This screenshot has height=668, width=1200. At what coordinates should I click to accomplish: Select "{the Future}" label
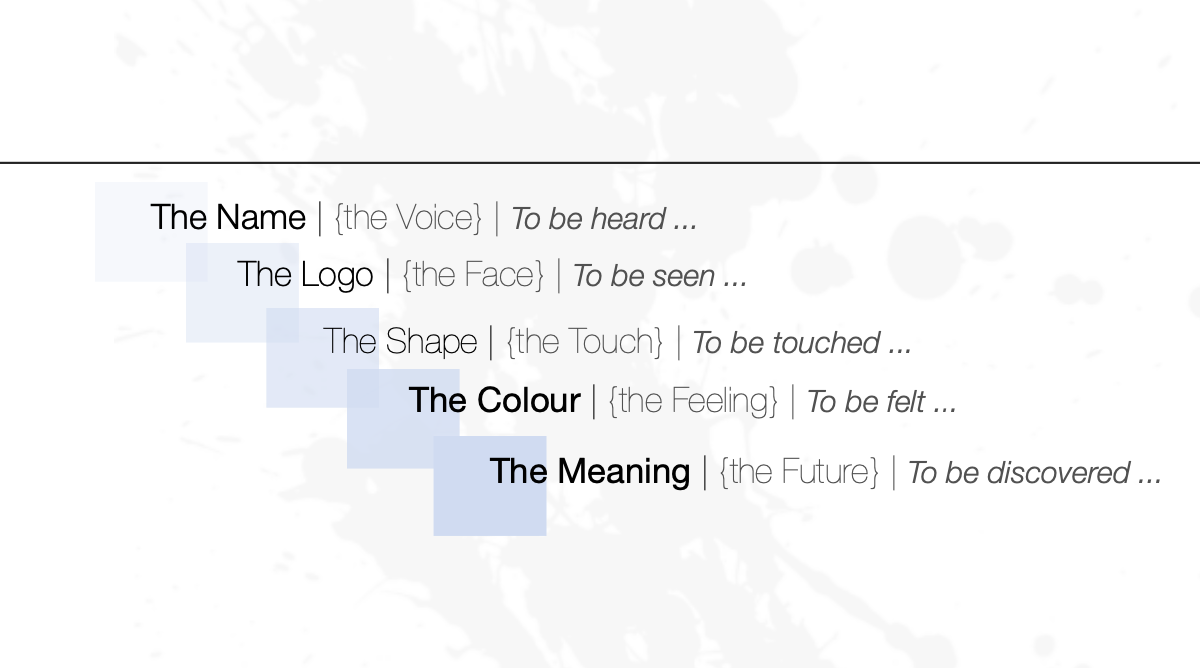[799, 471]
